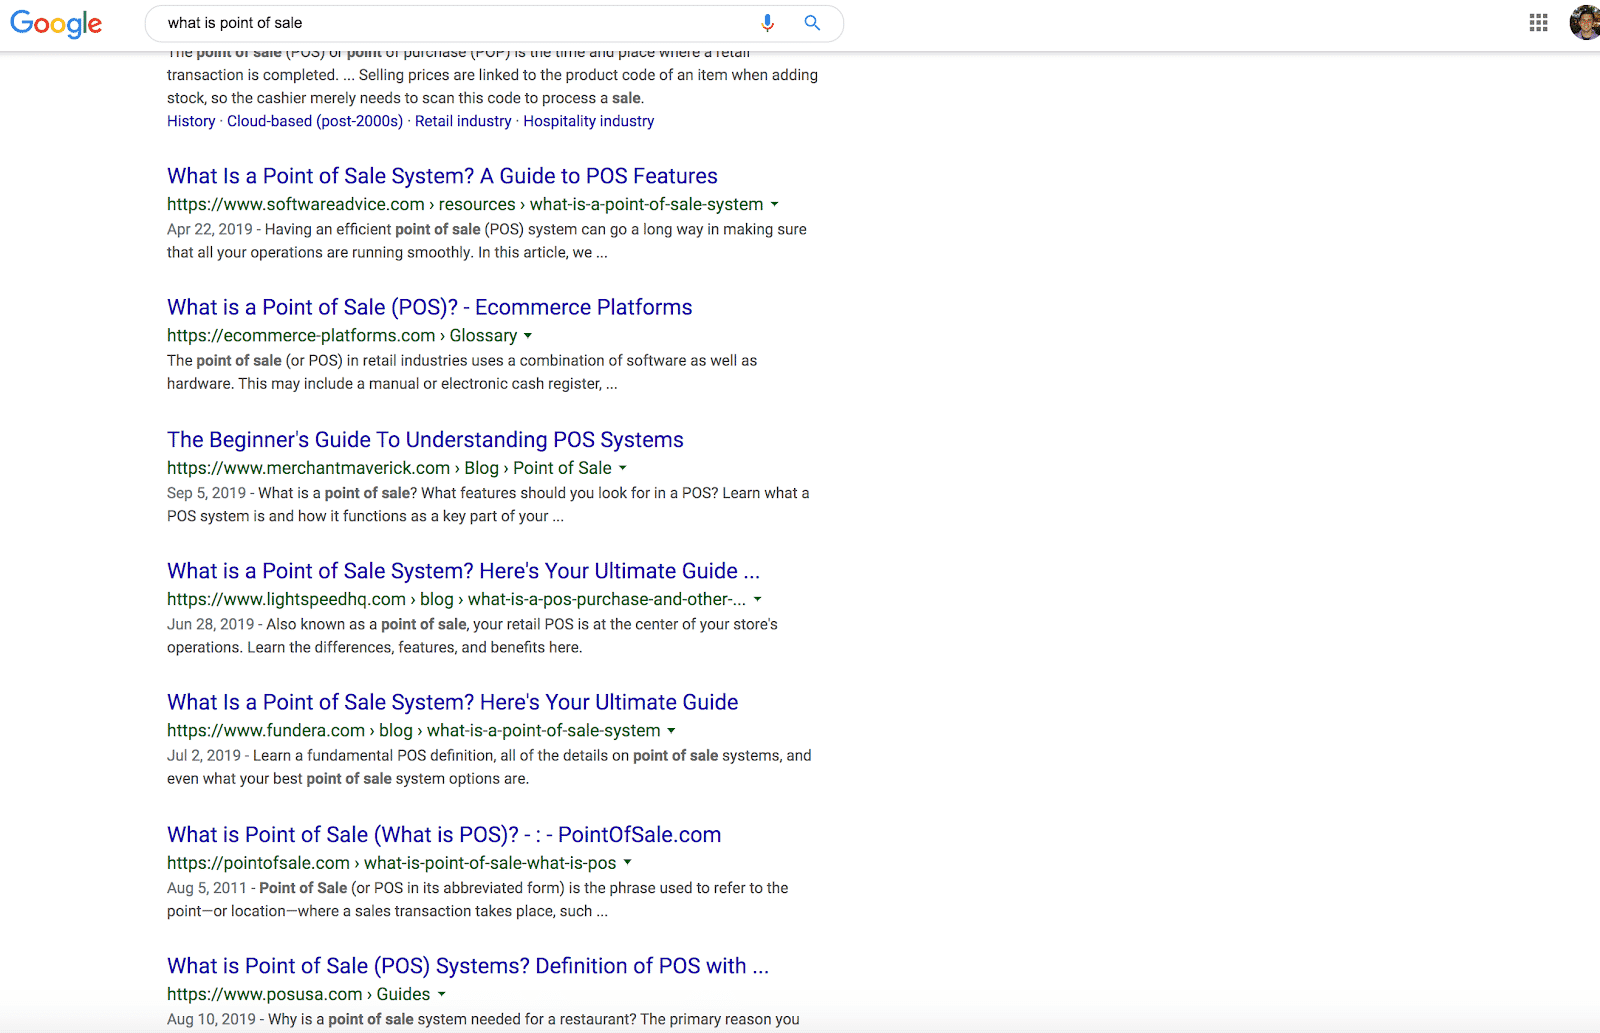
Task: Open 'What Is a Point of Sale System? A Guide to POS Features'
Action: click(442, 176)
